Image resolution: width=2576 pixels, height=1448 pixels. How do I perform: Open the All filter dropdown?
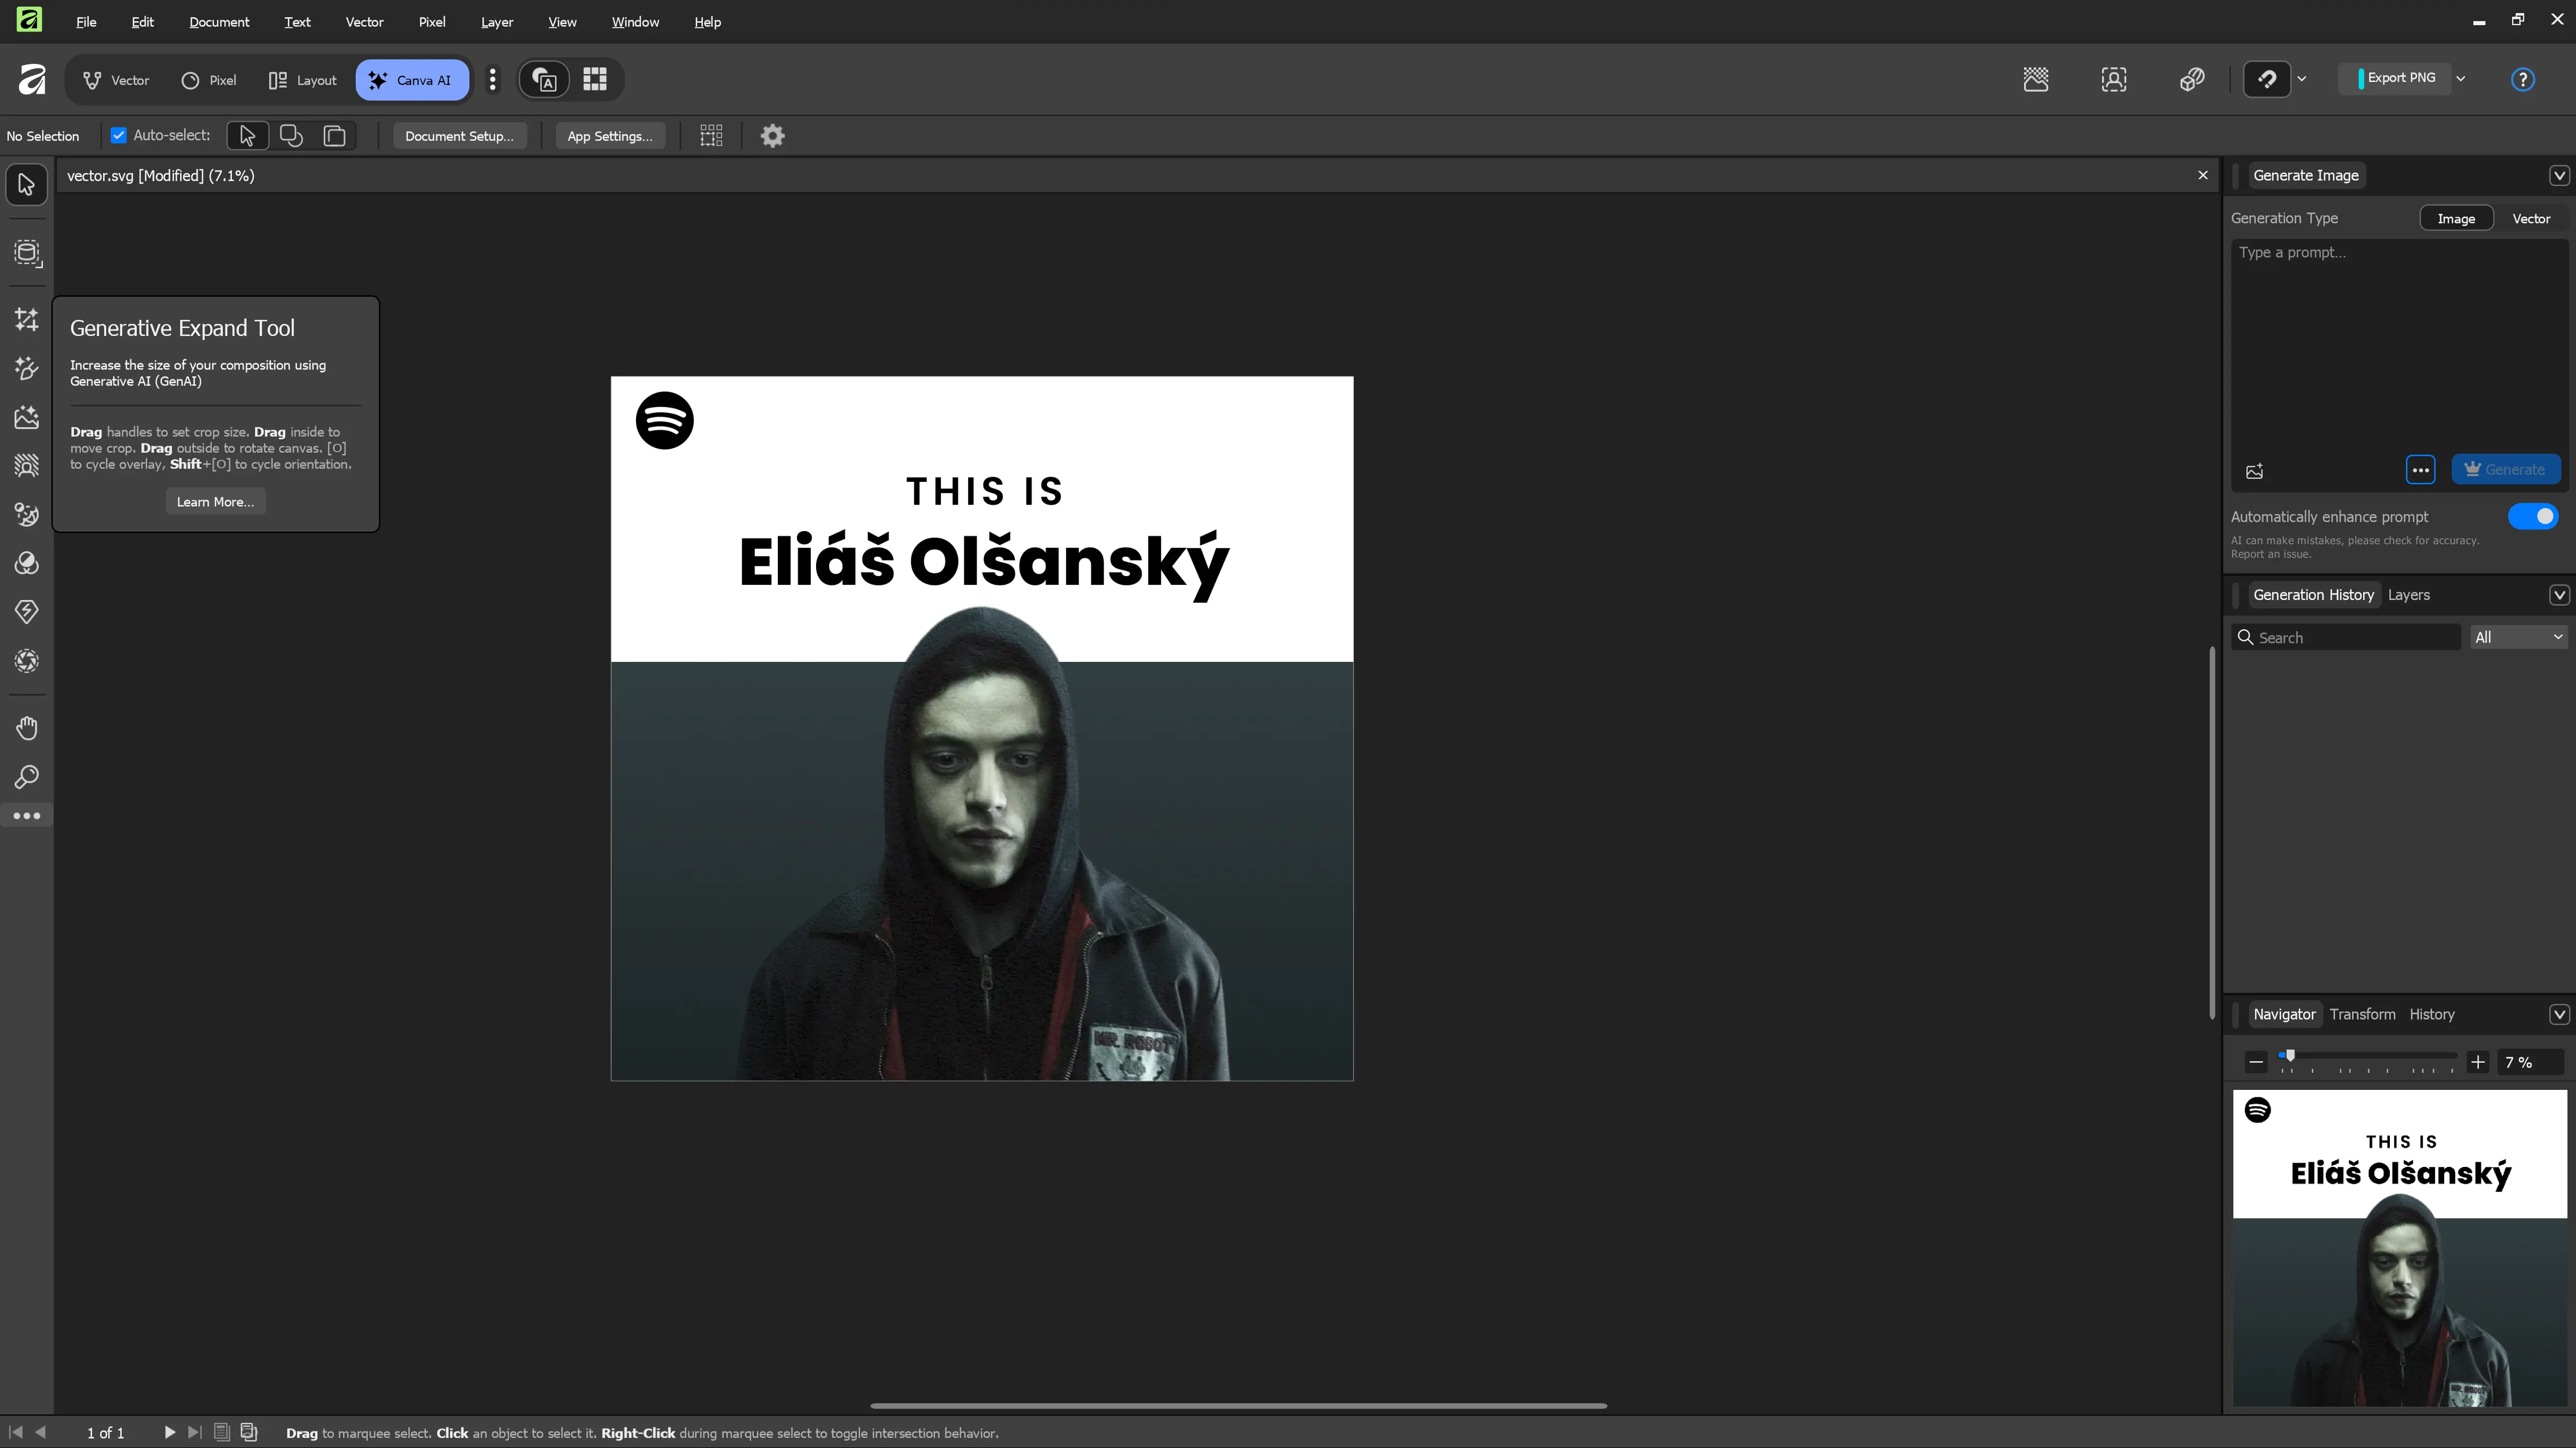point(2518,637)
